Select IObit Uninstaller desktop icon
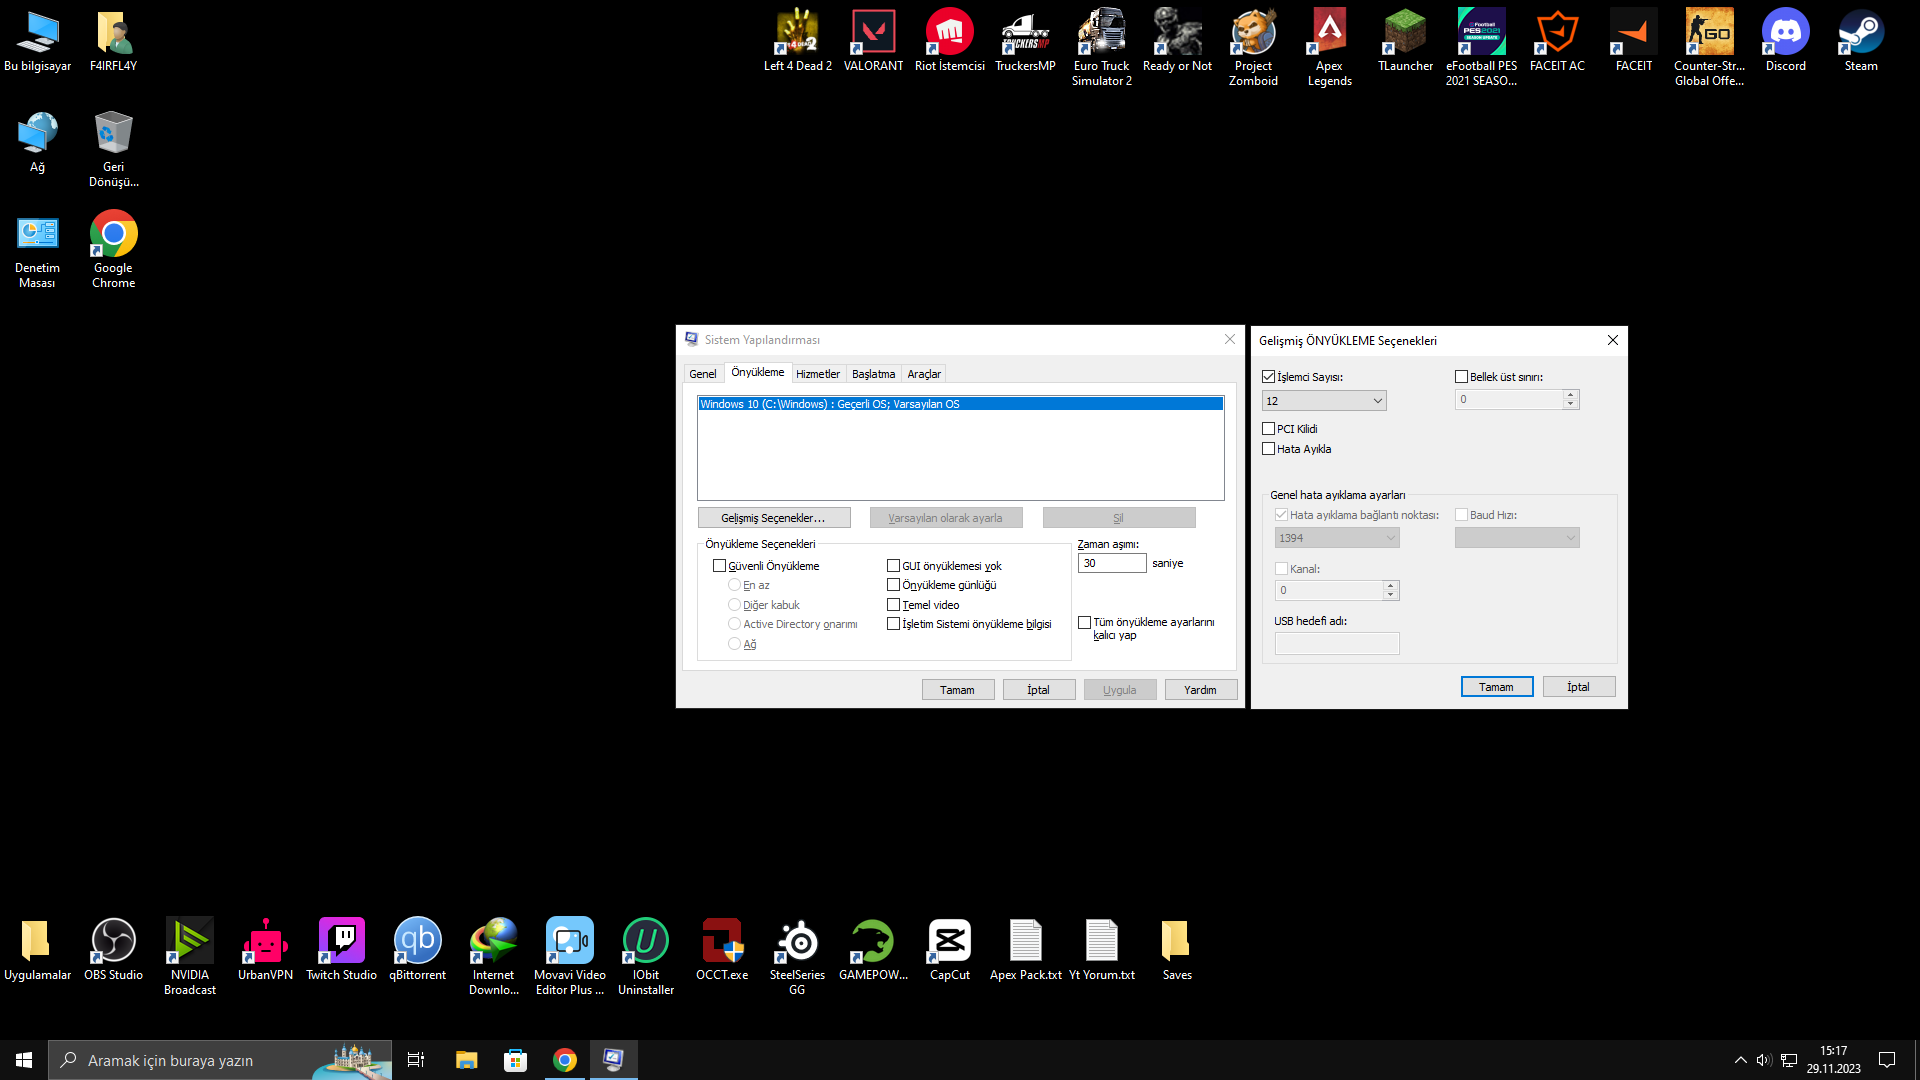 point(645,956)
